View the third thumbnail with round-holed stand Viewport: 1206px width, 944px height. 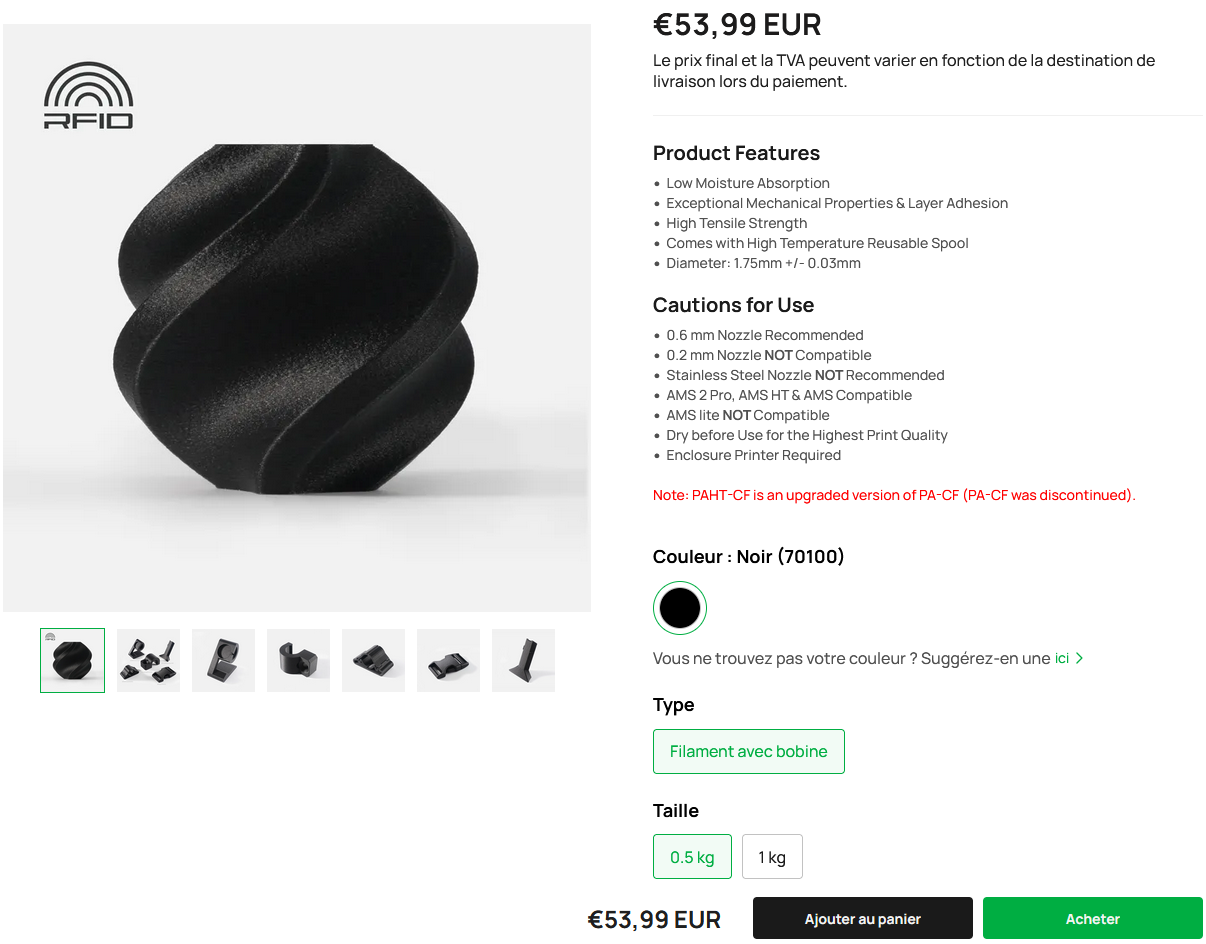click(223, 660)
